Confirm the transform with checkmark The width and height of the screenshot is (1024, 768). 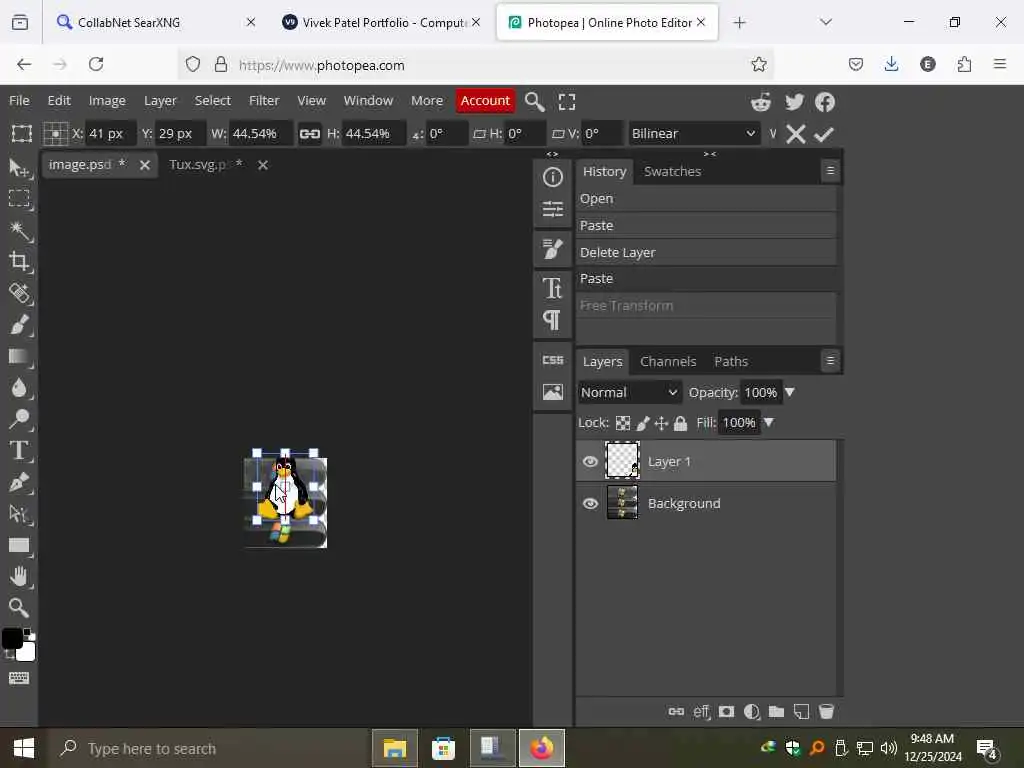[824, 134]
